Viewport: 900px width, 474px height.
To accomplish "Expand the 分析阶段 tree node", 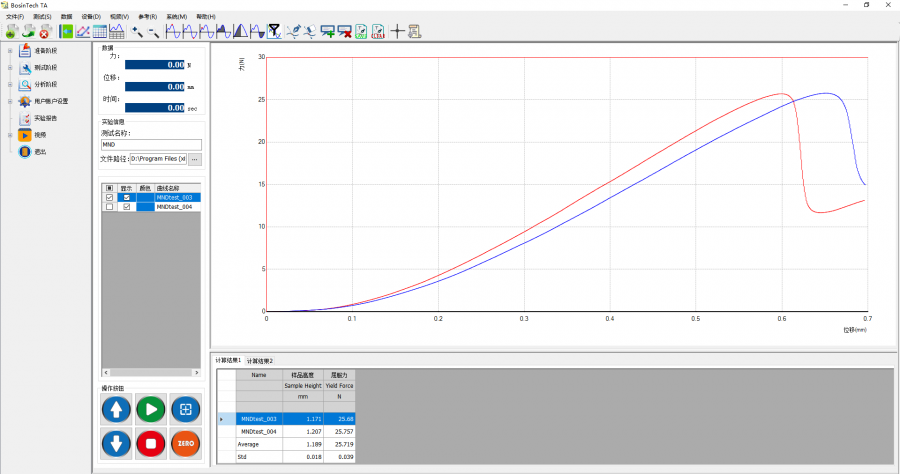I will click(9, 84).
